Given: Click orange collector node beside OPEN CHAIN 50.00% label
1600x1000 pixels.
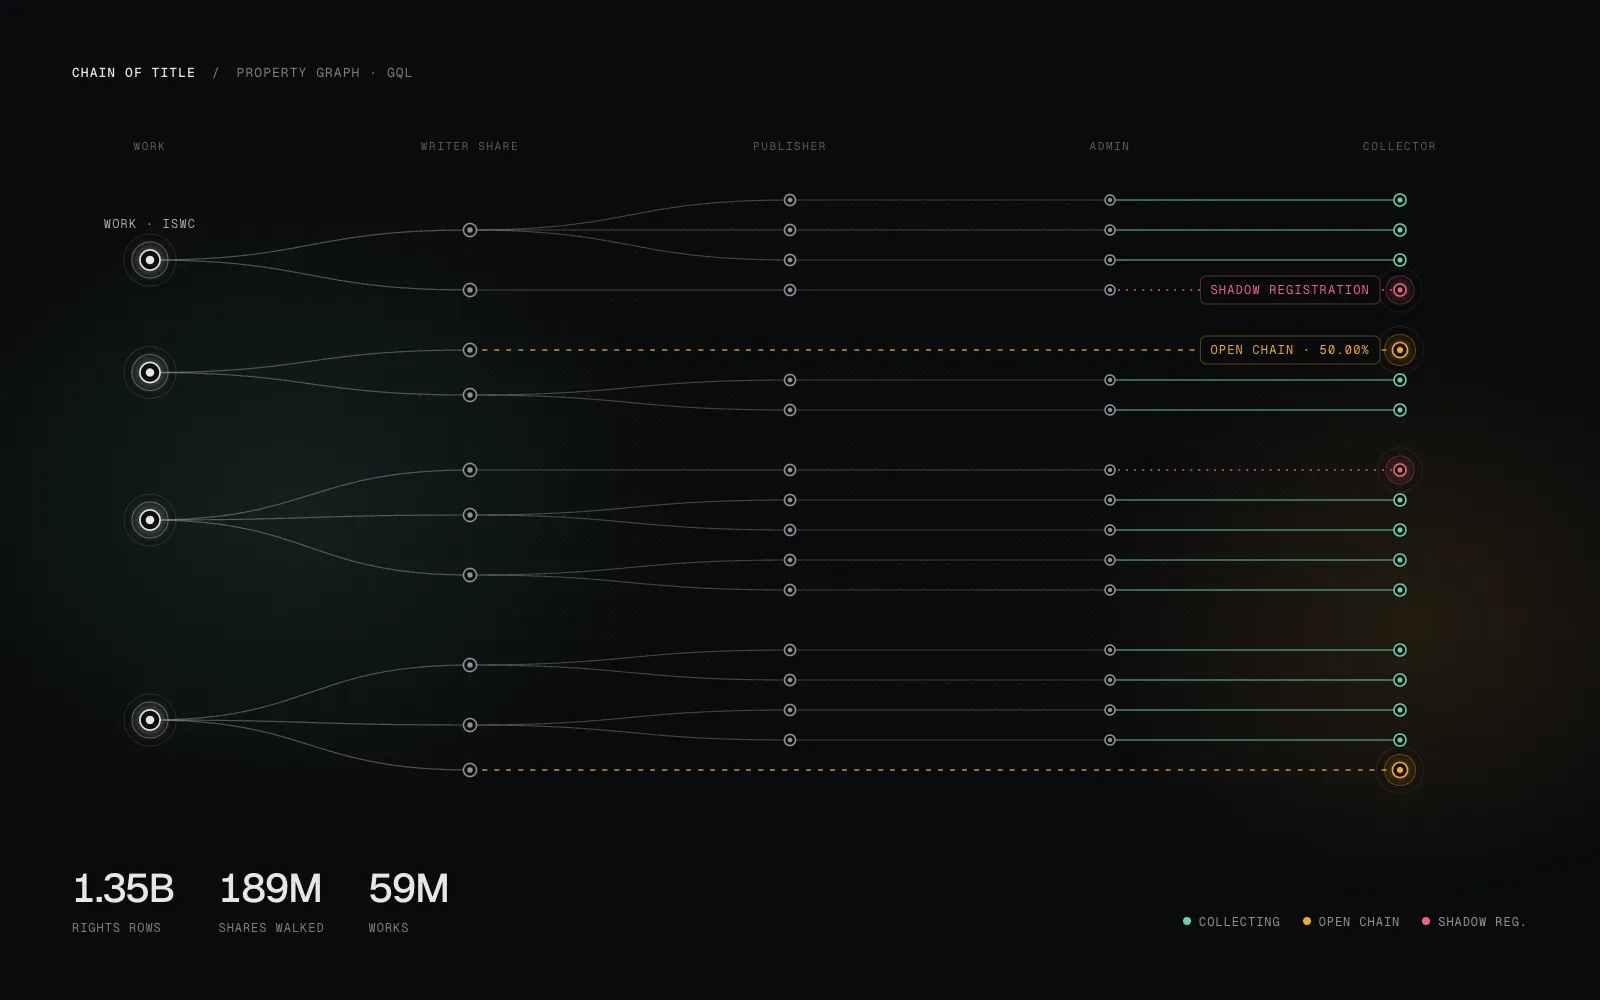Looking at the screenshot, I should [1400, 350].
